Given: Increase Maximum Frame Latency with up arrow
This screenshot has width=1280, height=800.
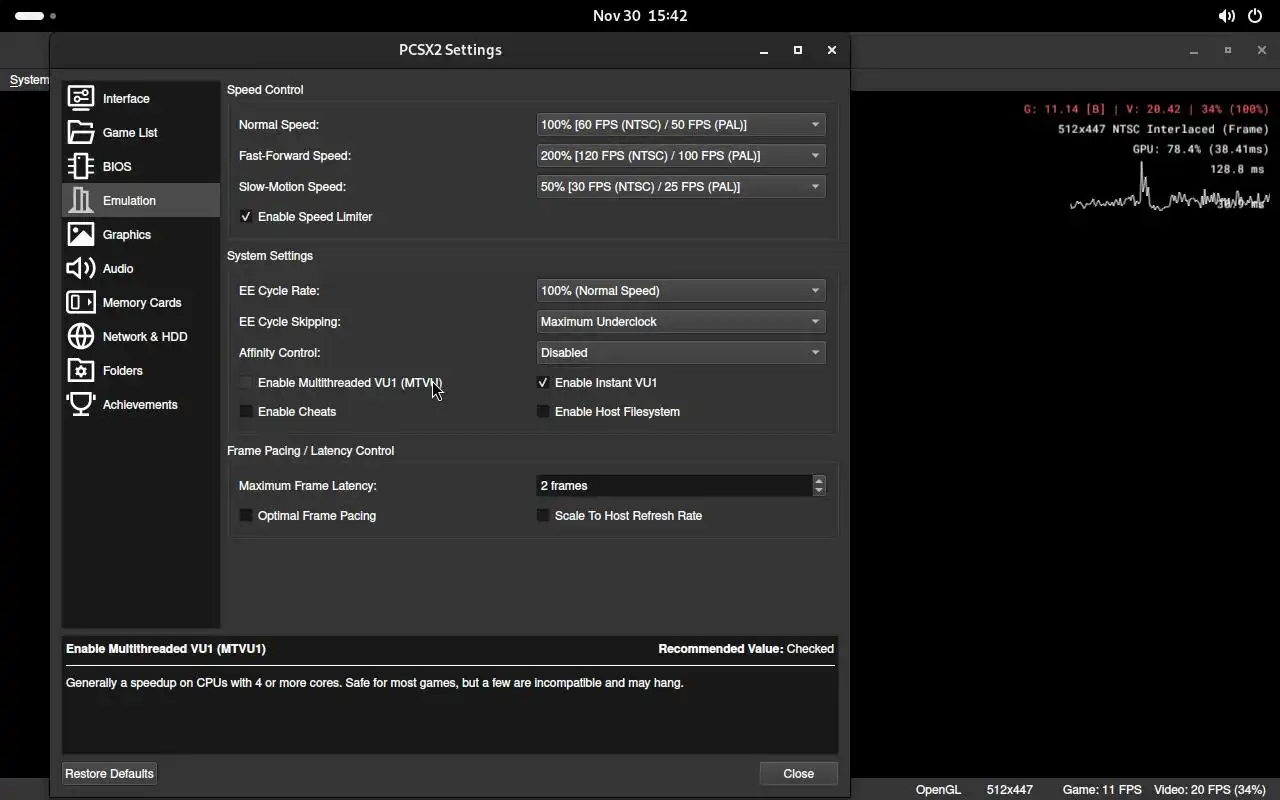Looking at the screenshot, I should point(819,480).
